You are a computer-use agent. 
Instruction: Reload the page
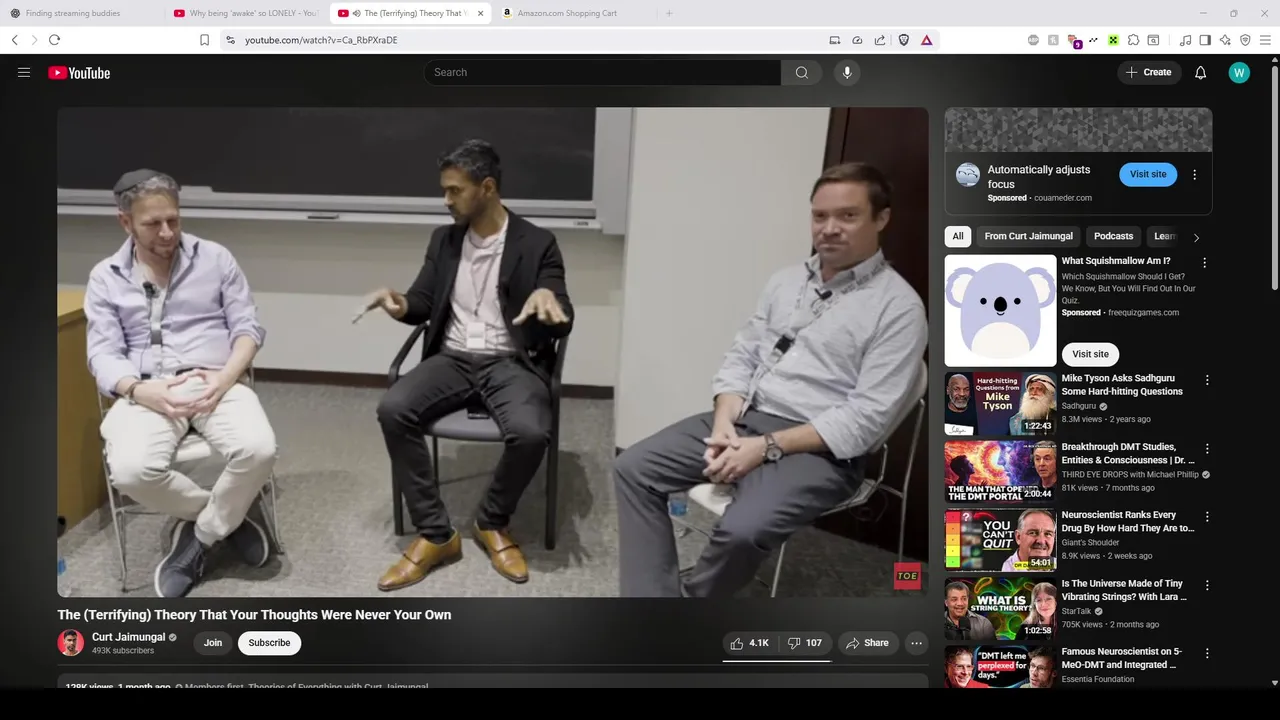tap(54, 40)
